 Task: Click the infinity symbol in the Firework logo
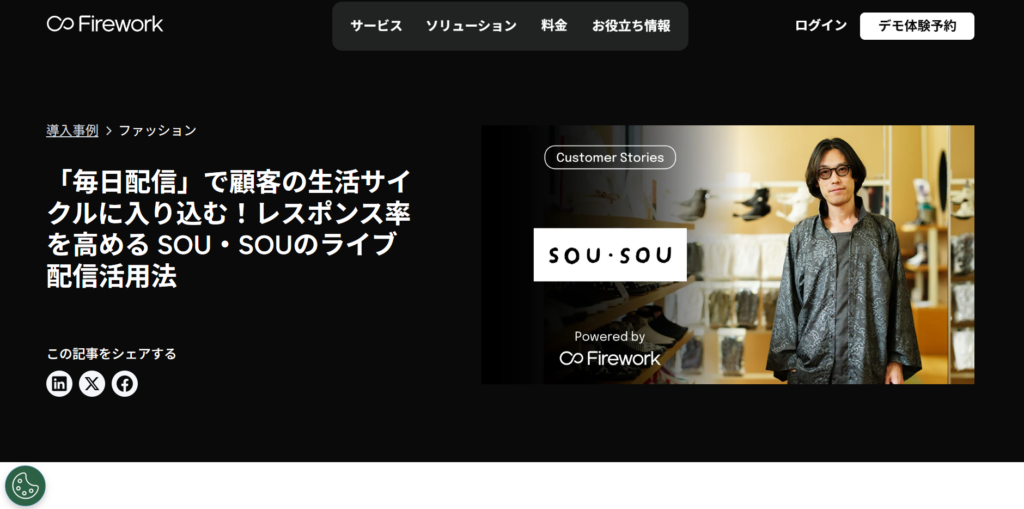coord(60,24)
